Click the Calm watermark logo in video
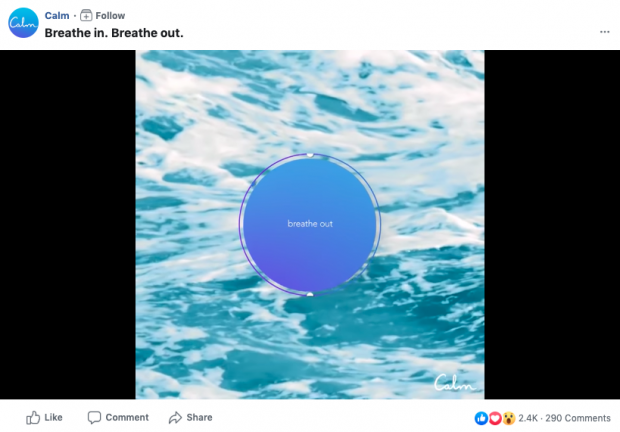 [454, 383]
